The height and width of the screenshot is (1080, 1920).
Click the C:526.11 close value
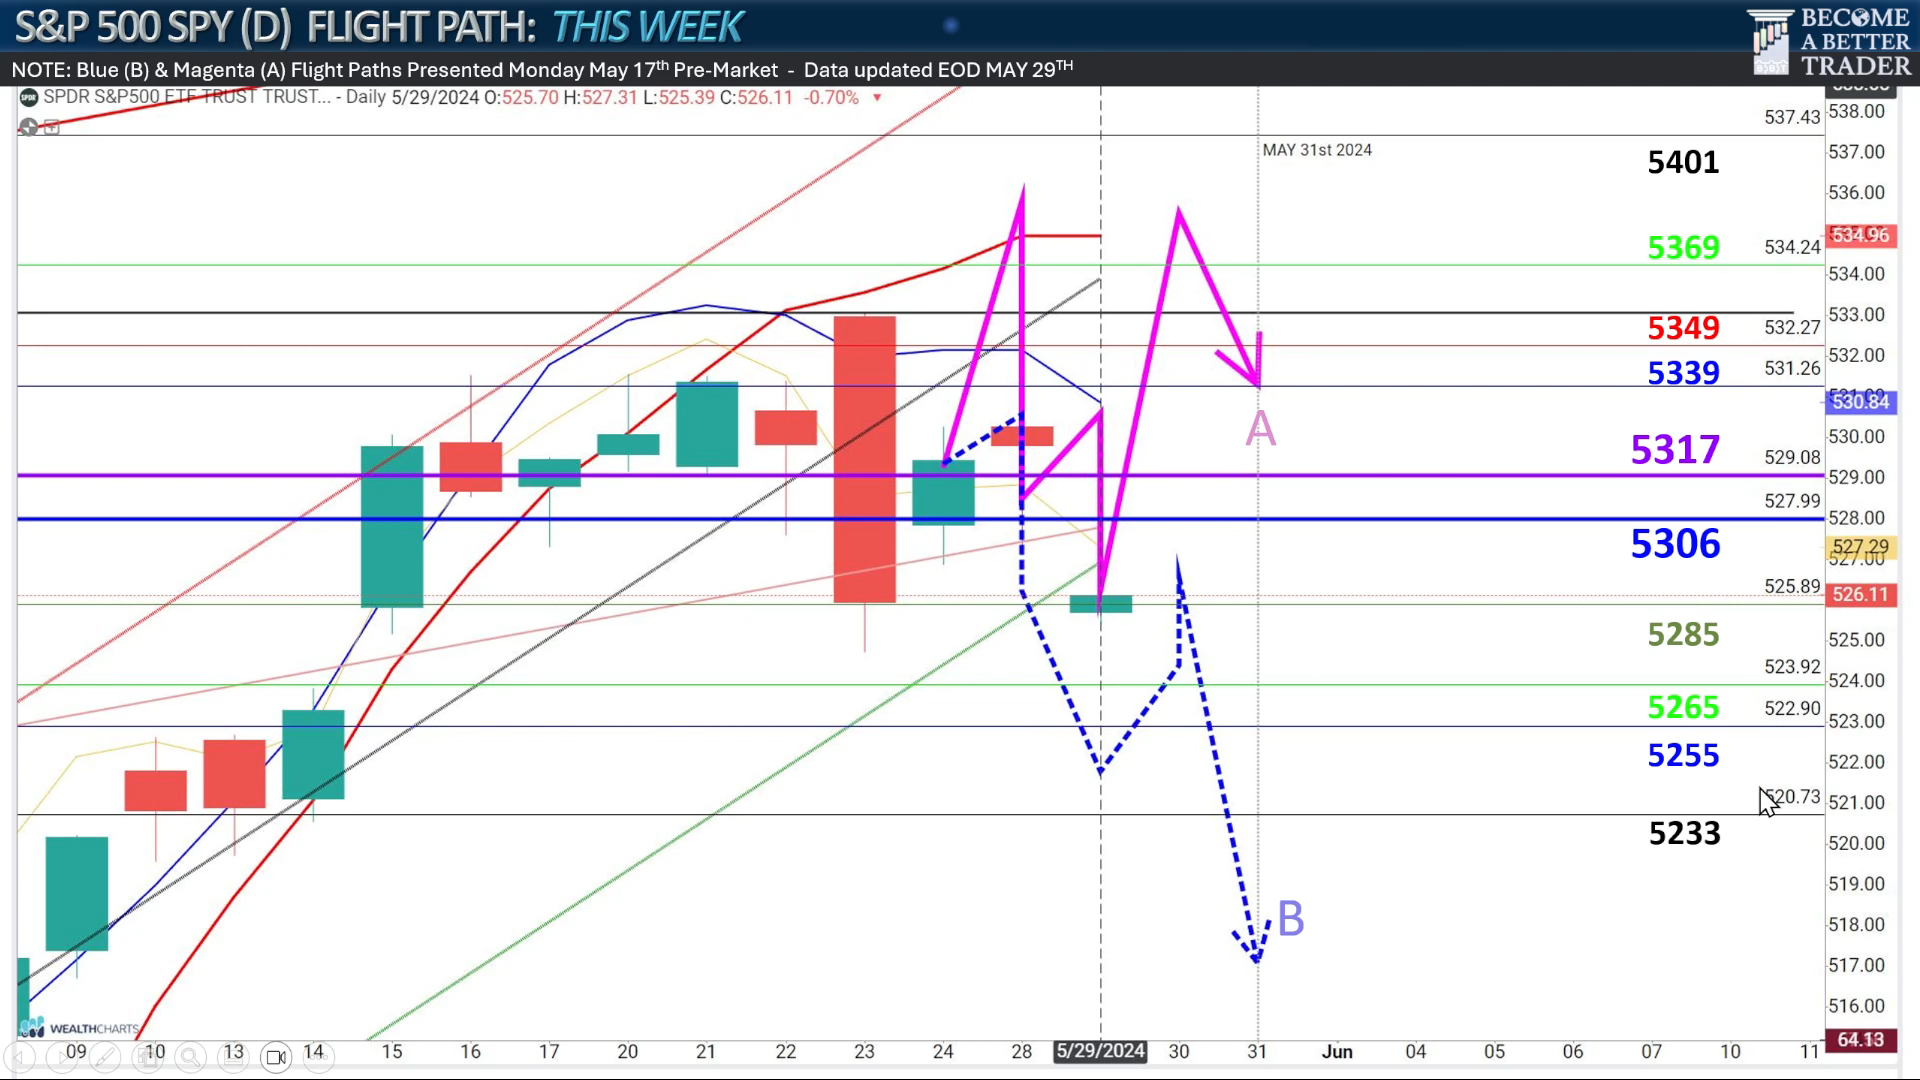coord(756,97)
